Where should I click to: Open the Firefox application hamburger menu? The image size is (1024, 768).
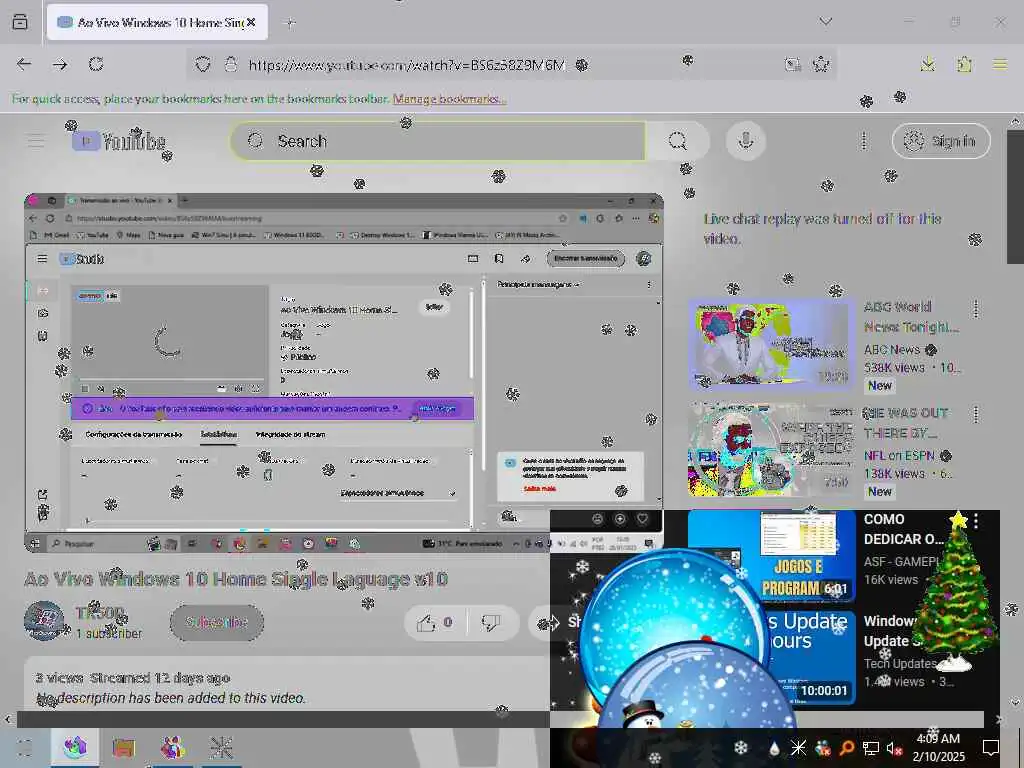pos(1000,64)
